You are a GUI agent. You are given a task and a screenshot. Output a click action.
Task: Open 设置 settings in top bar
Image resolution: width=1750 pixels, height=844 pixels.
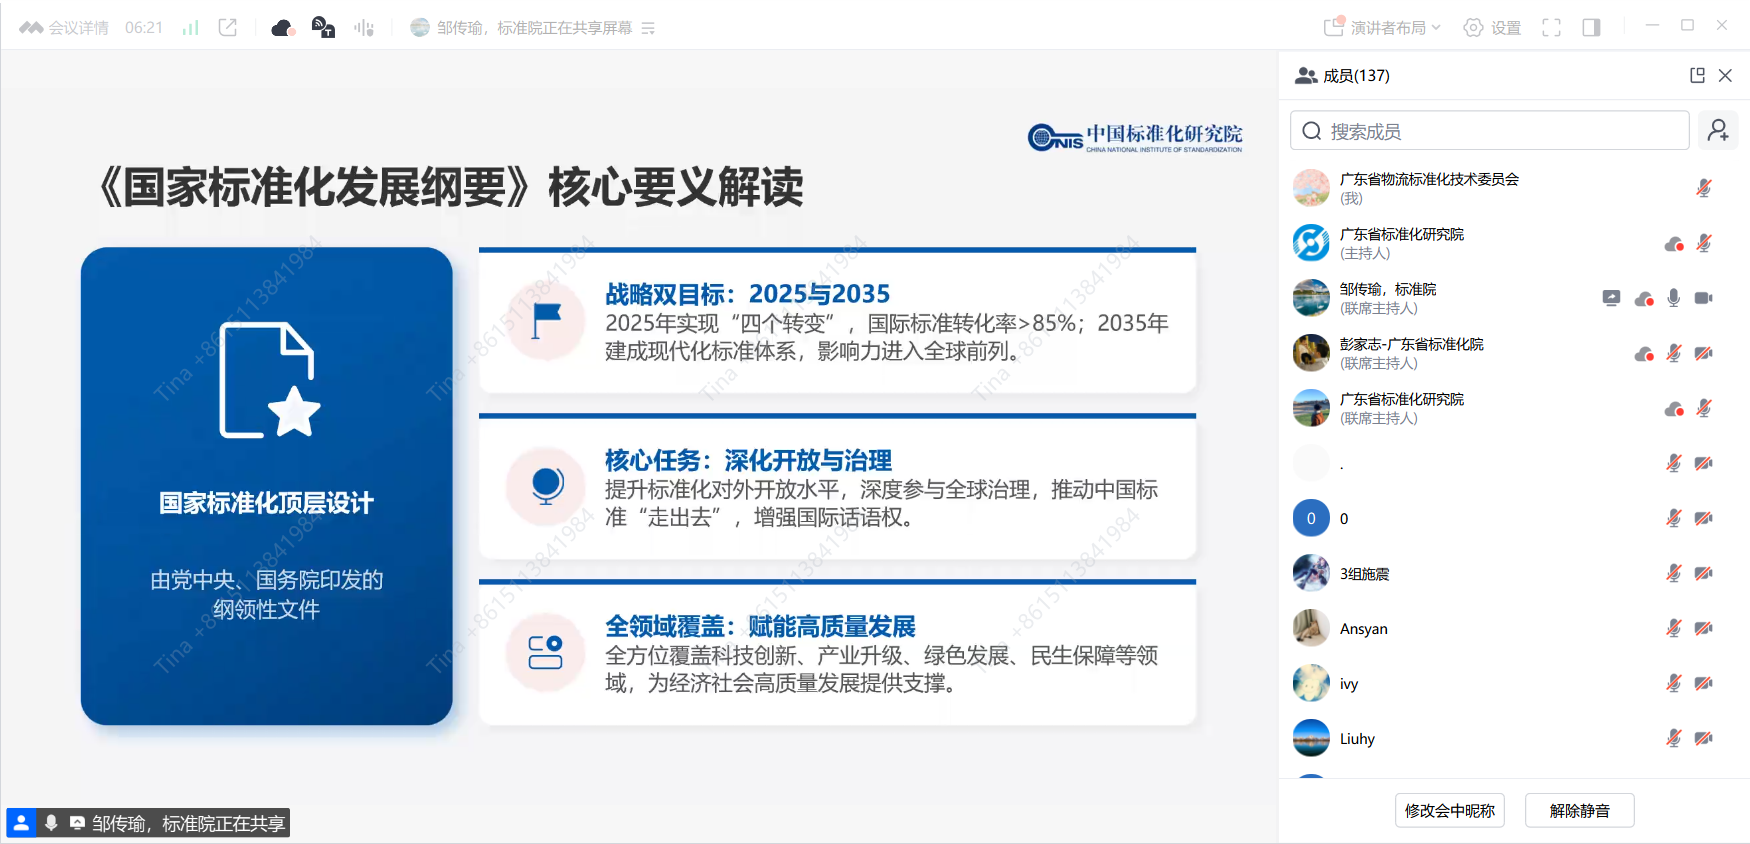coord(1492,28)
